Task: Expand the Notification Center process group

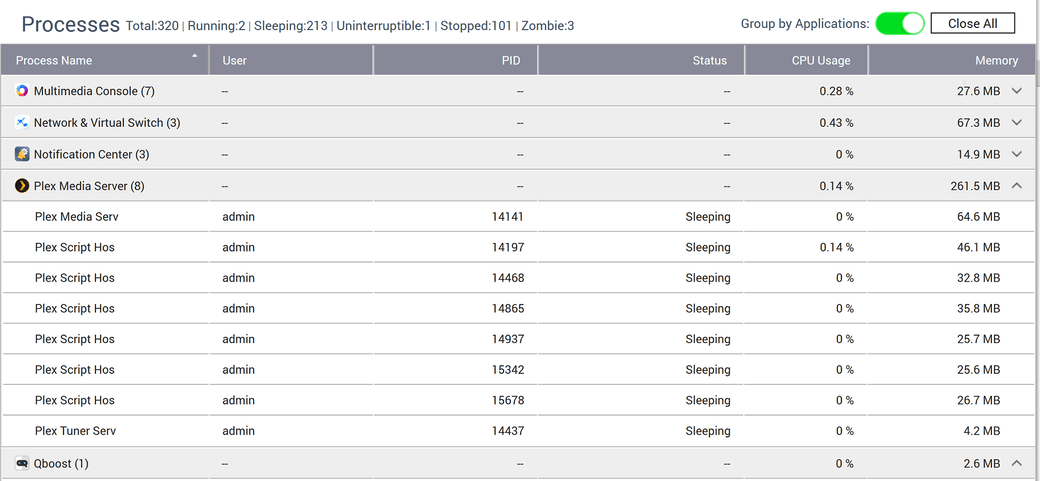Action: click(1017, 155)
